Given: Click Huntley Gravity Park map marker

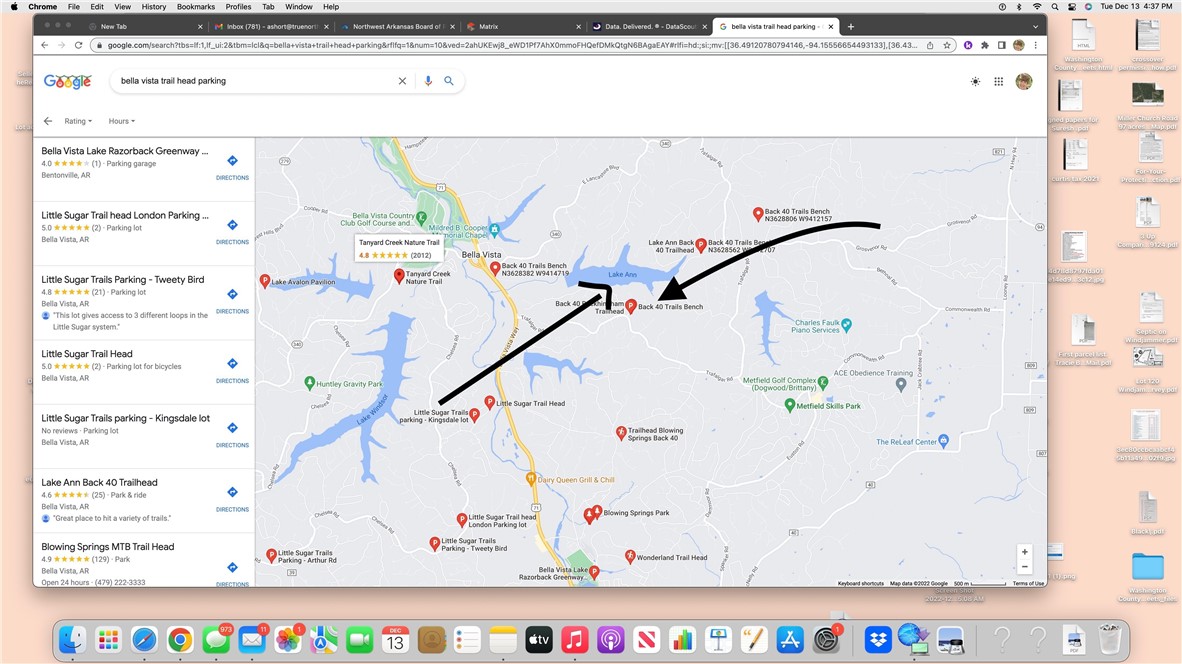Looking at the screenshot, I should [309, 383].
